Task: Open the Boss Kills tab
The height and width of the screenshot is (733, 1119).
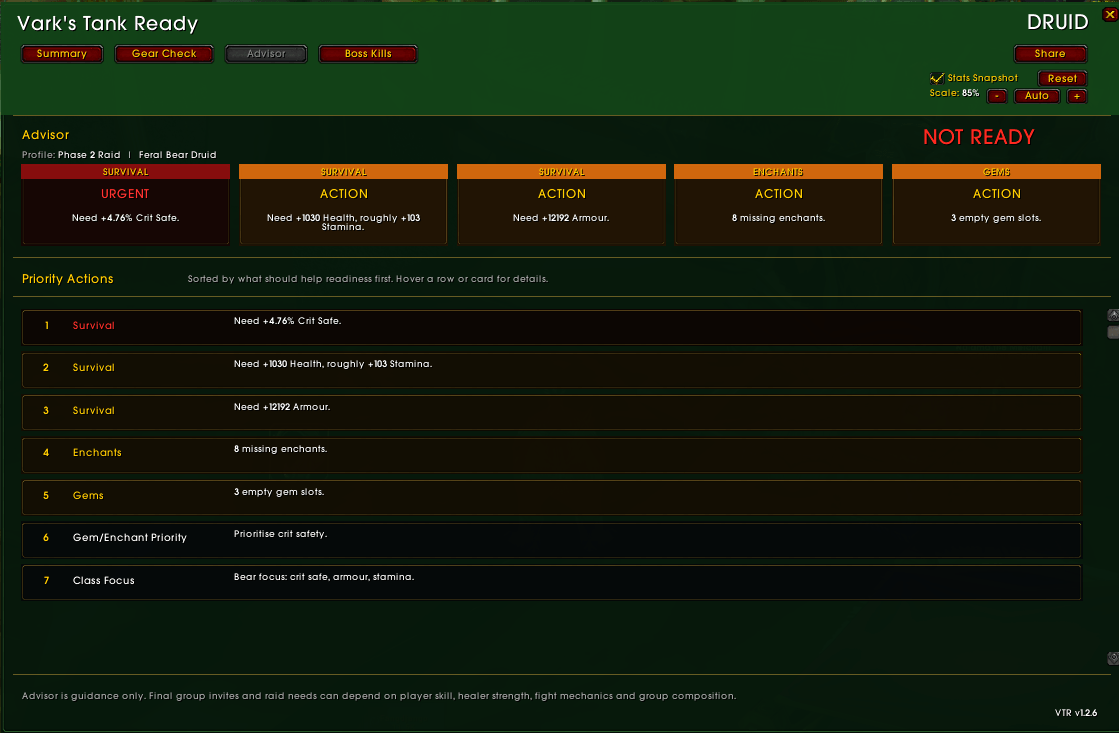Action: pos(368,54)
